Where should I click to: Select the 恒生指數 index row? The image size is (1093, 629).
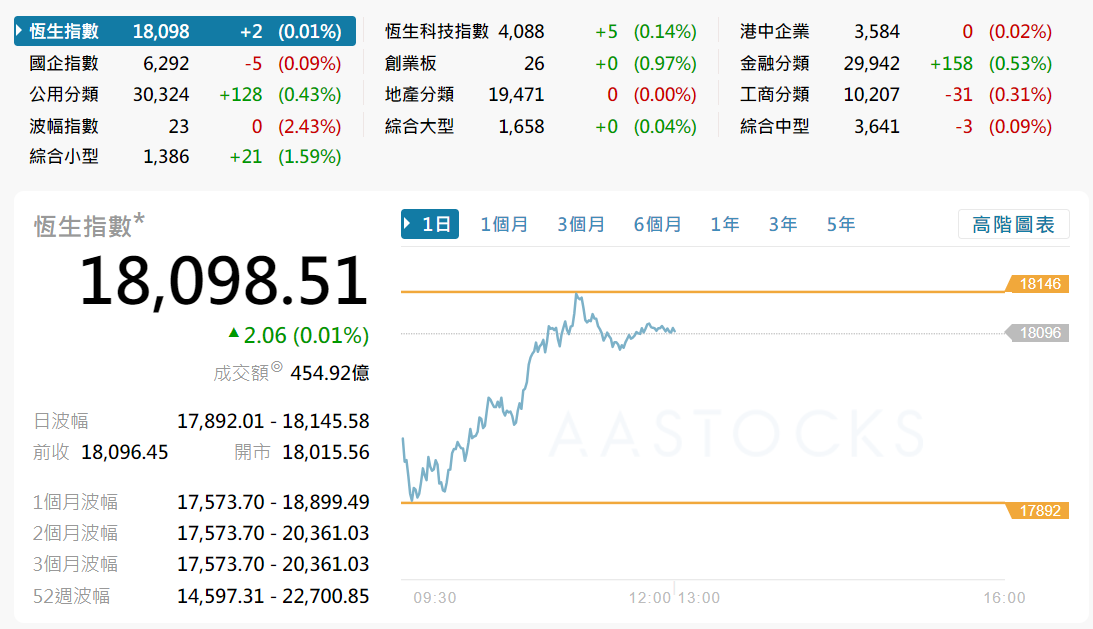pyautogui.click(x=184, y=31)
